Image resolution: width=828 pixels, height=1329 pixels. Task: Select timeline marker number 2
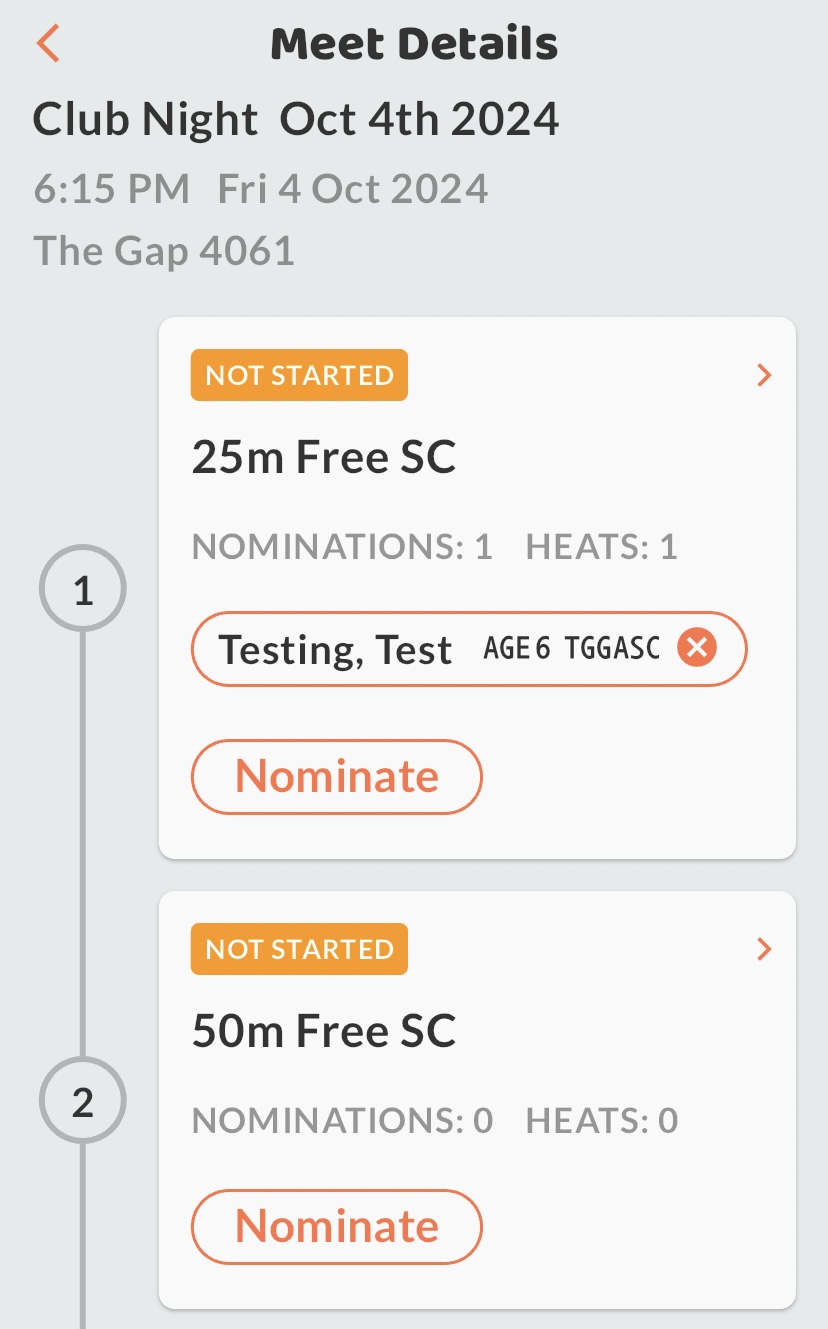[x=83, y=1102]
